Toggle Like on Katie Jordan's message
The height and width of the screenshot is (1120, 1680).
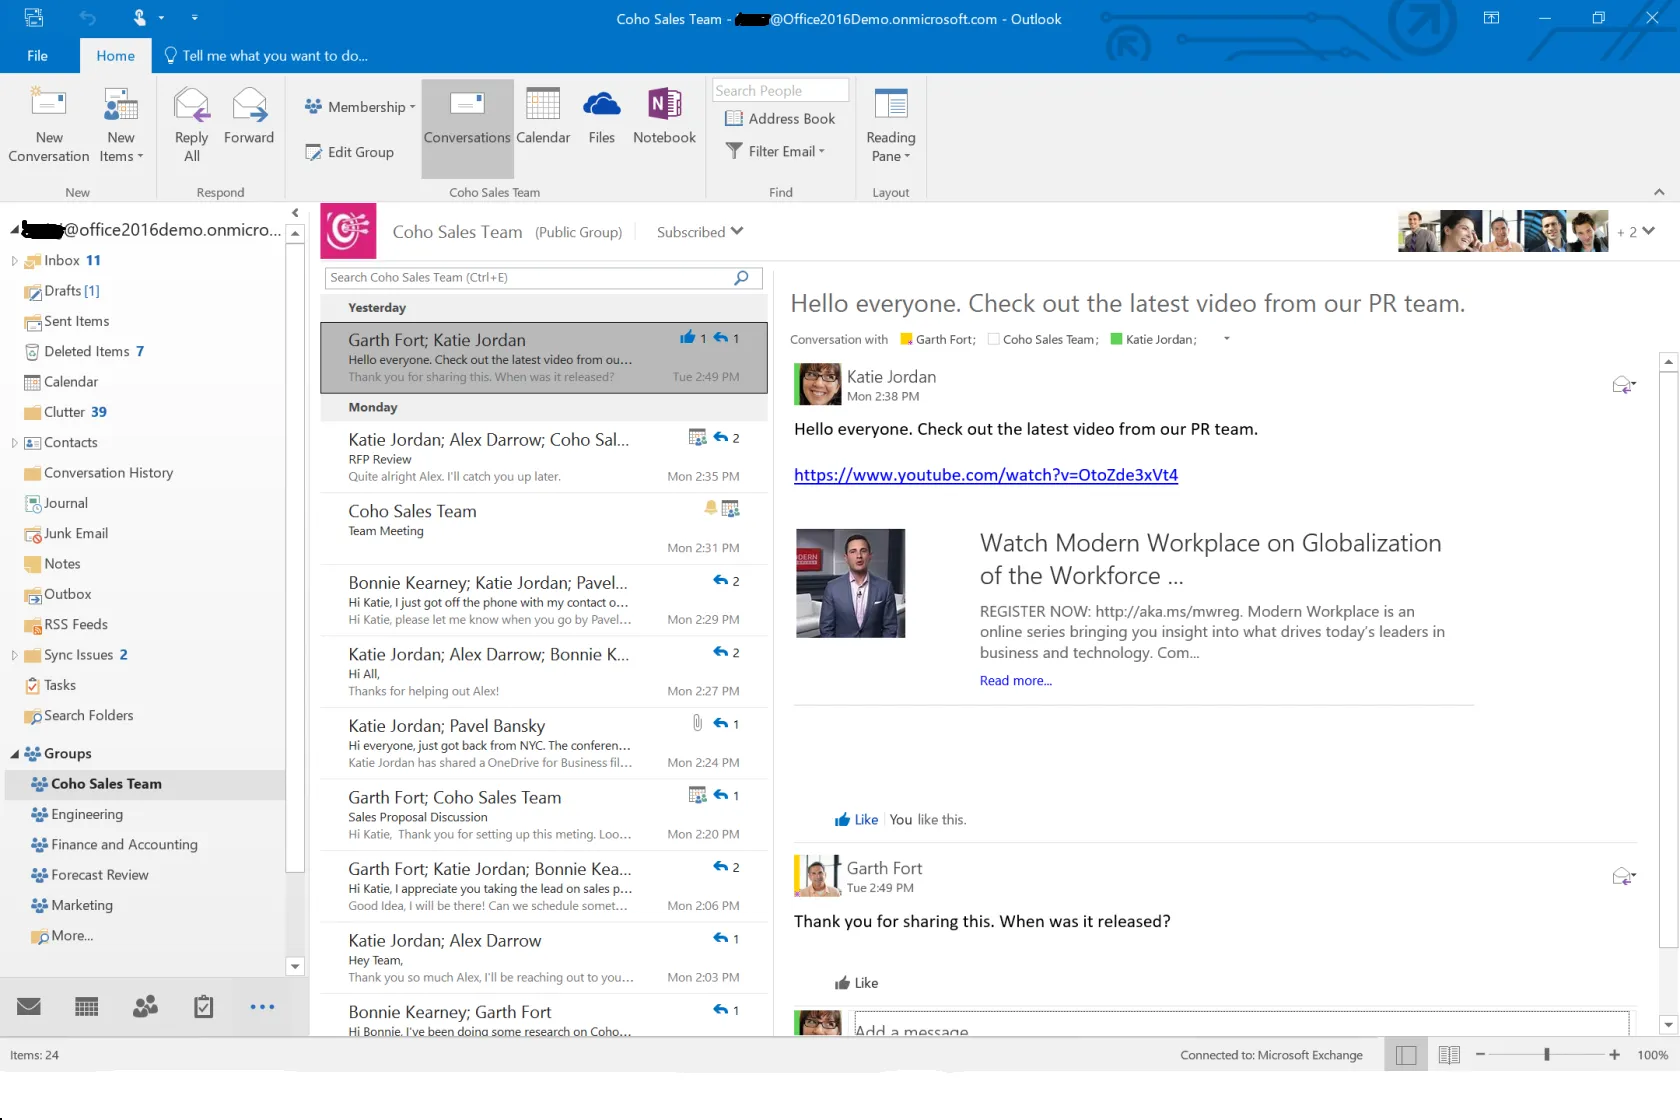[856, 820]
